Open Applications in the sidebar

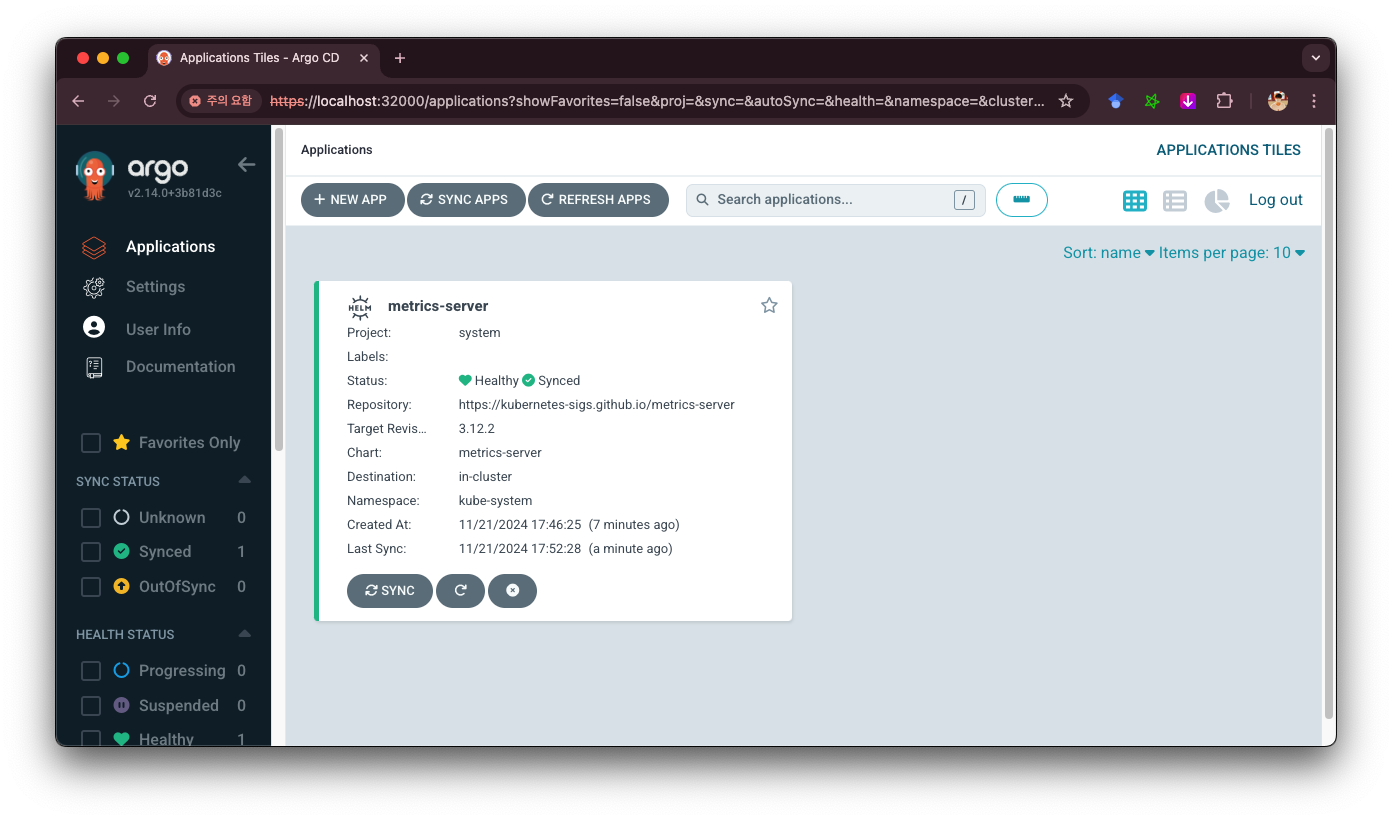(170, 247)
